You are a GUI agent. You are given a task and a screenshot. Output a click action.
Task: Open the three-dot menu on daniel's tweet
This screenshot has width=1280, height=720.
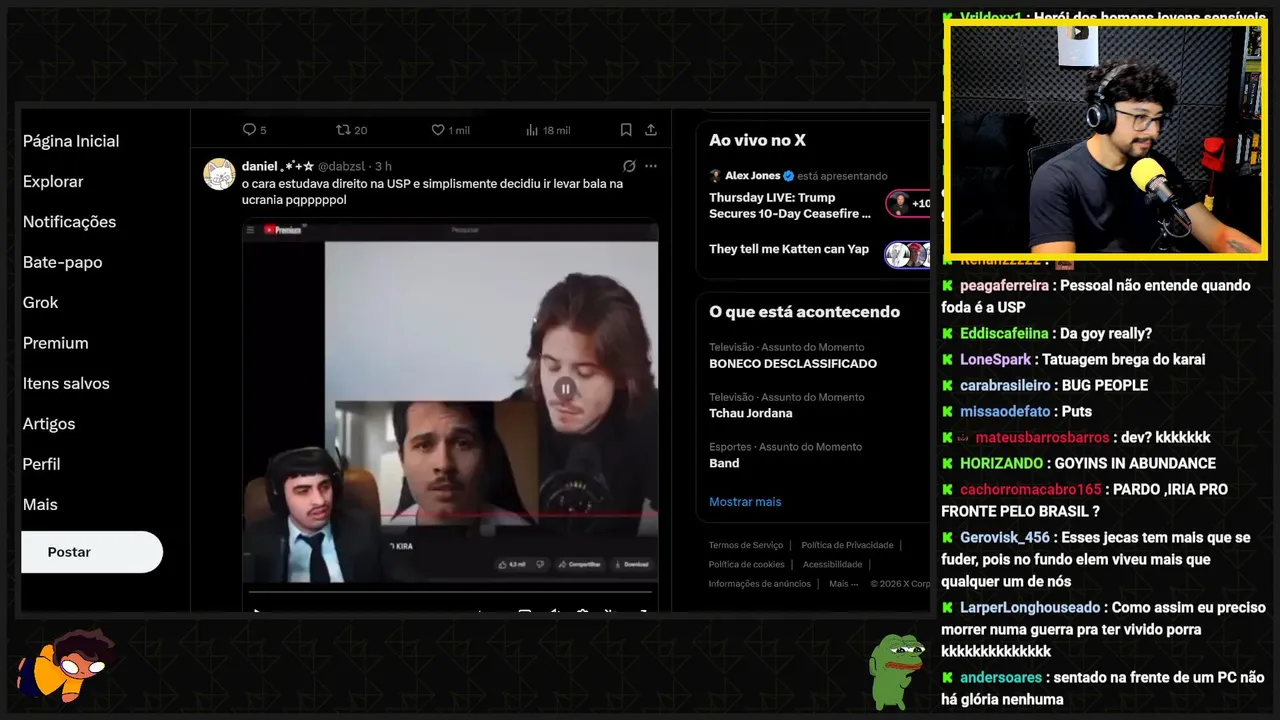pos(651,166)
